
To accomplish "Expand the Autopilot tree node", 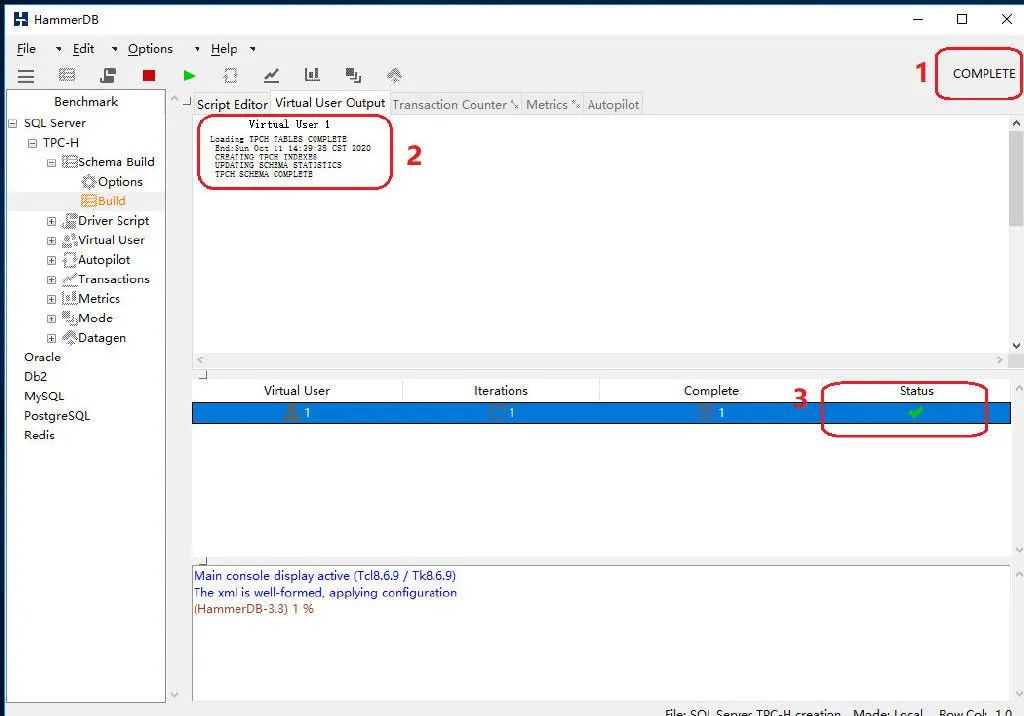I will (51, 261).
